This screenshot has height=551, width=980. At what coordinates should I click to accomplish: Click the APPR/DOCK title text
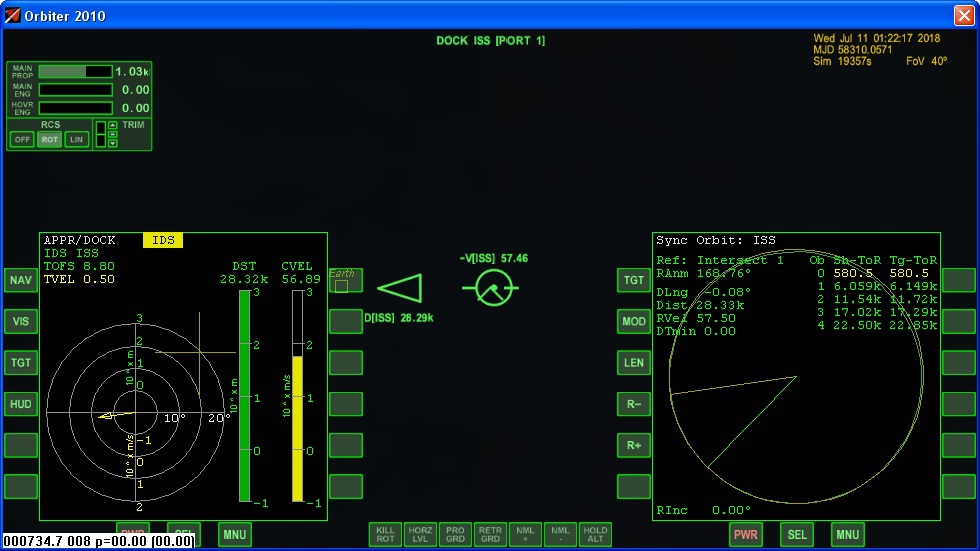[x=79, y=240]
